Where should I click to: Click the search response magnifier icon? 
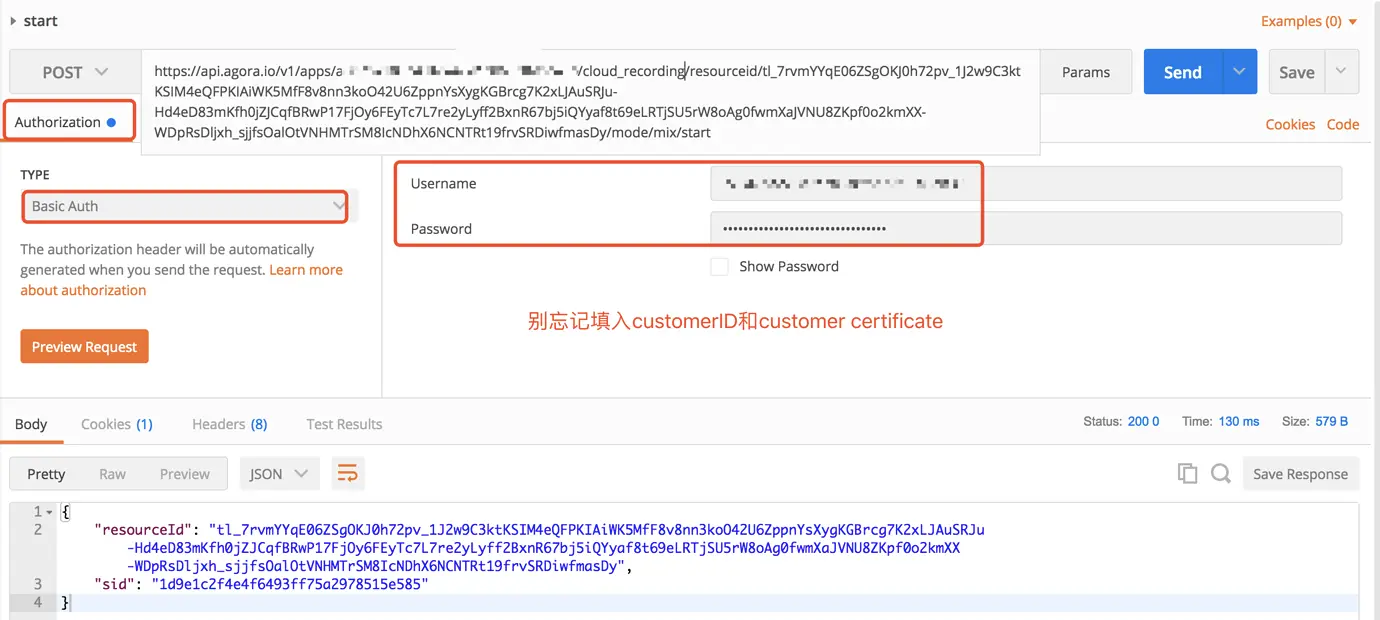click(x=1220, y=474)
